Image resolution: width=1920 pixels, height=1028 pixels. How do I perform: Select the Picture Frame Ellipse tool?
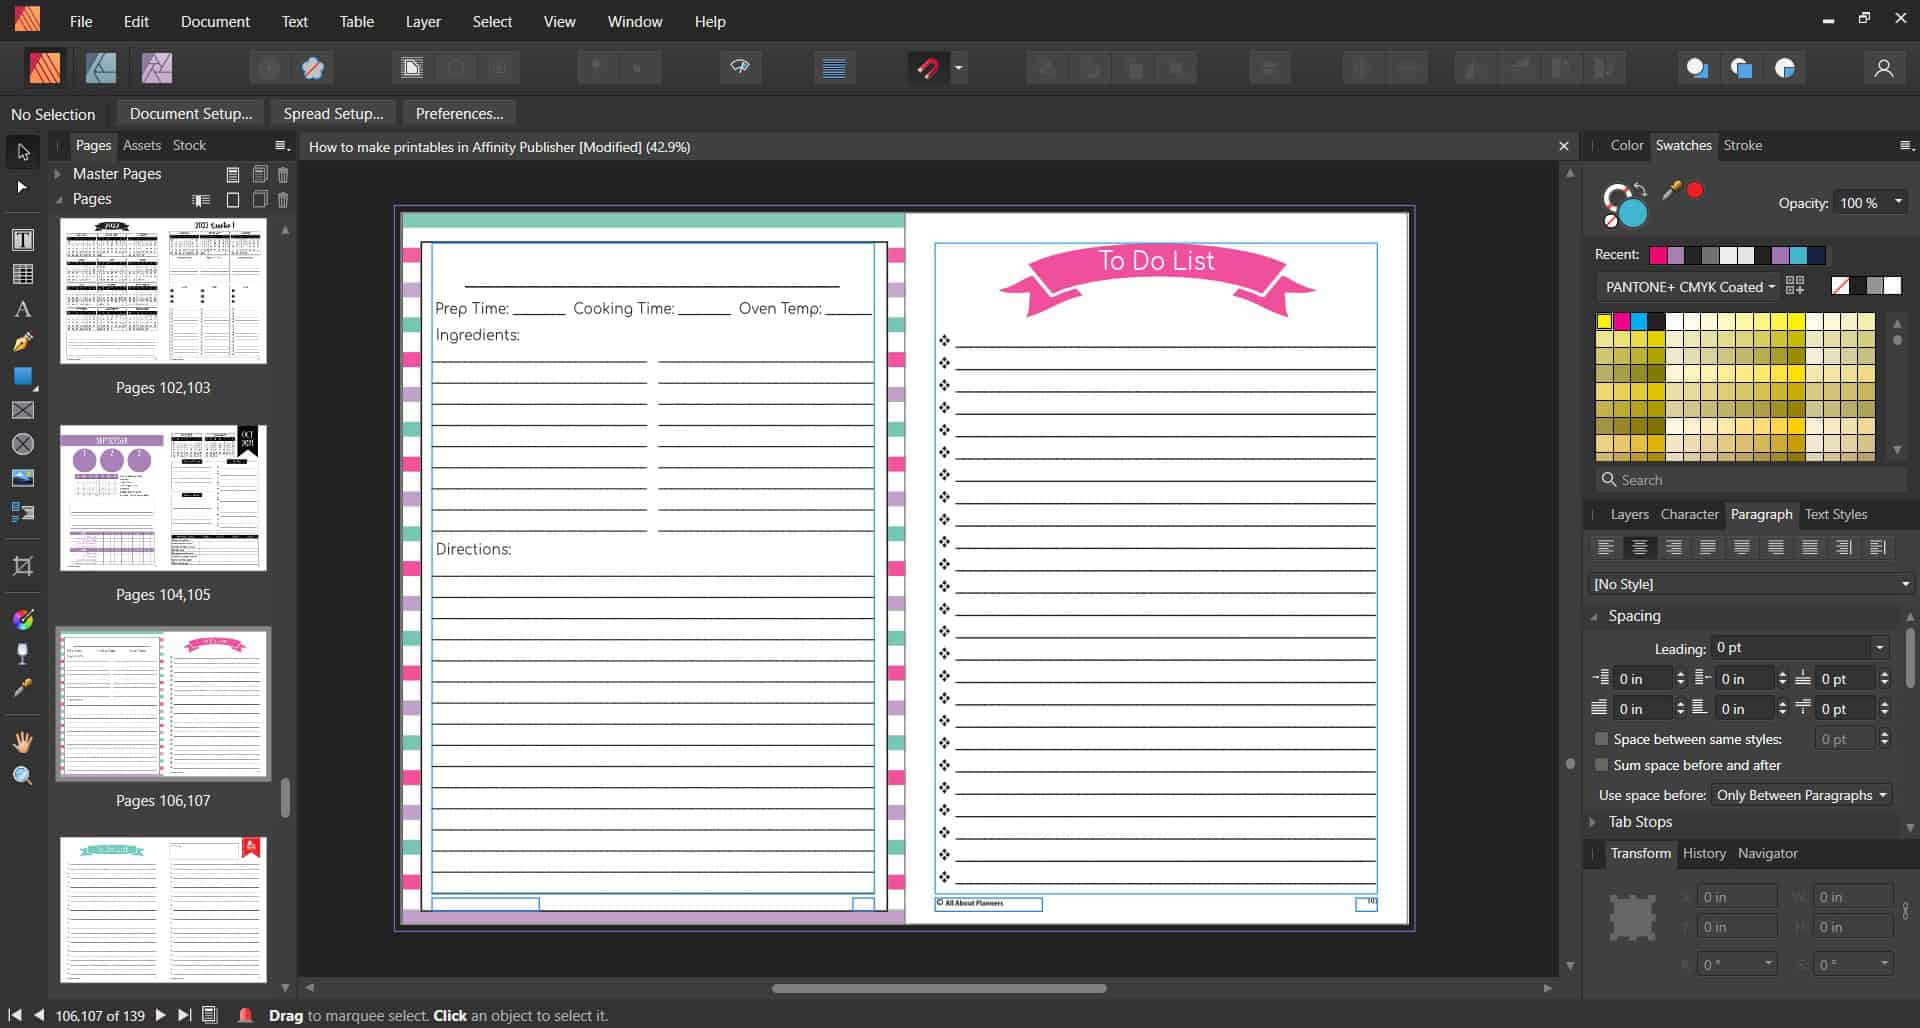click(x=22, y=444)
